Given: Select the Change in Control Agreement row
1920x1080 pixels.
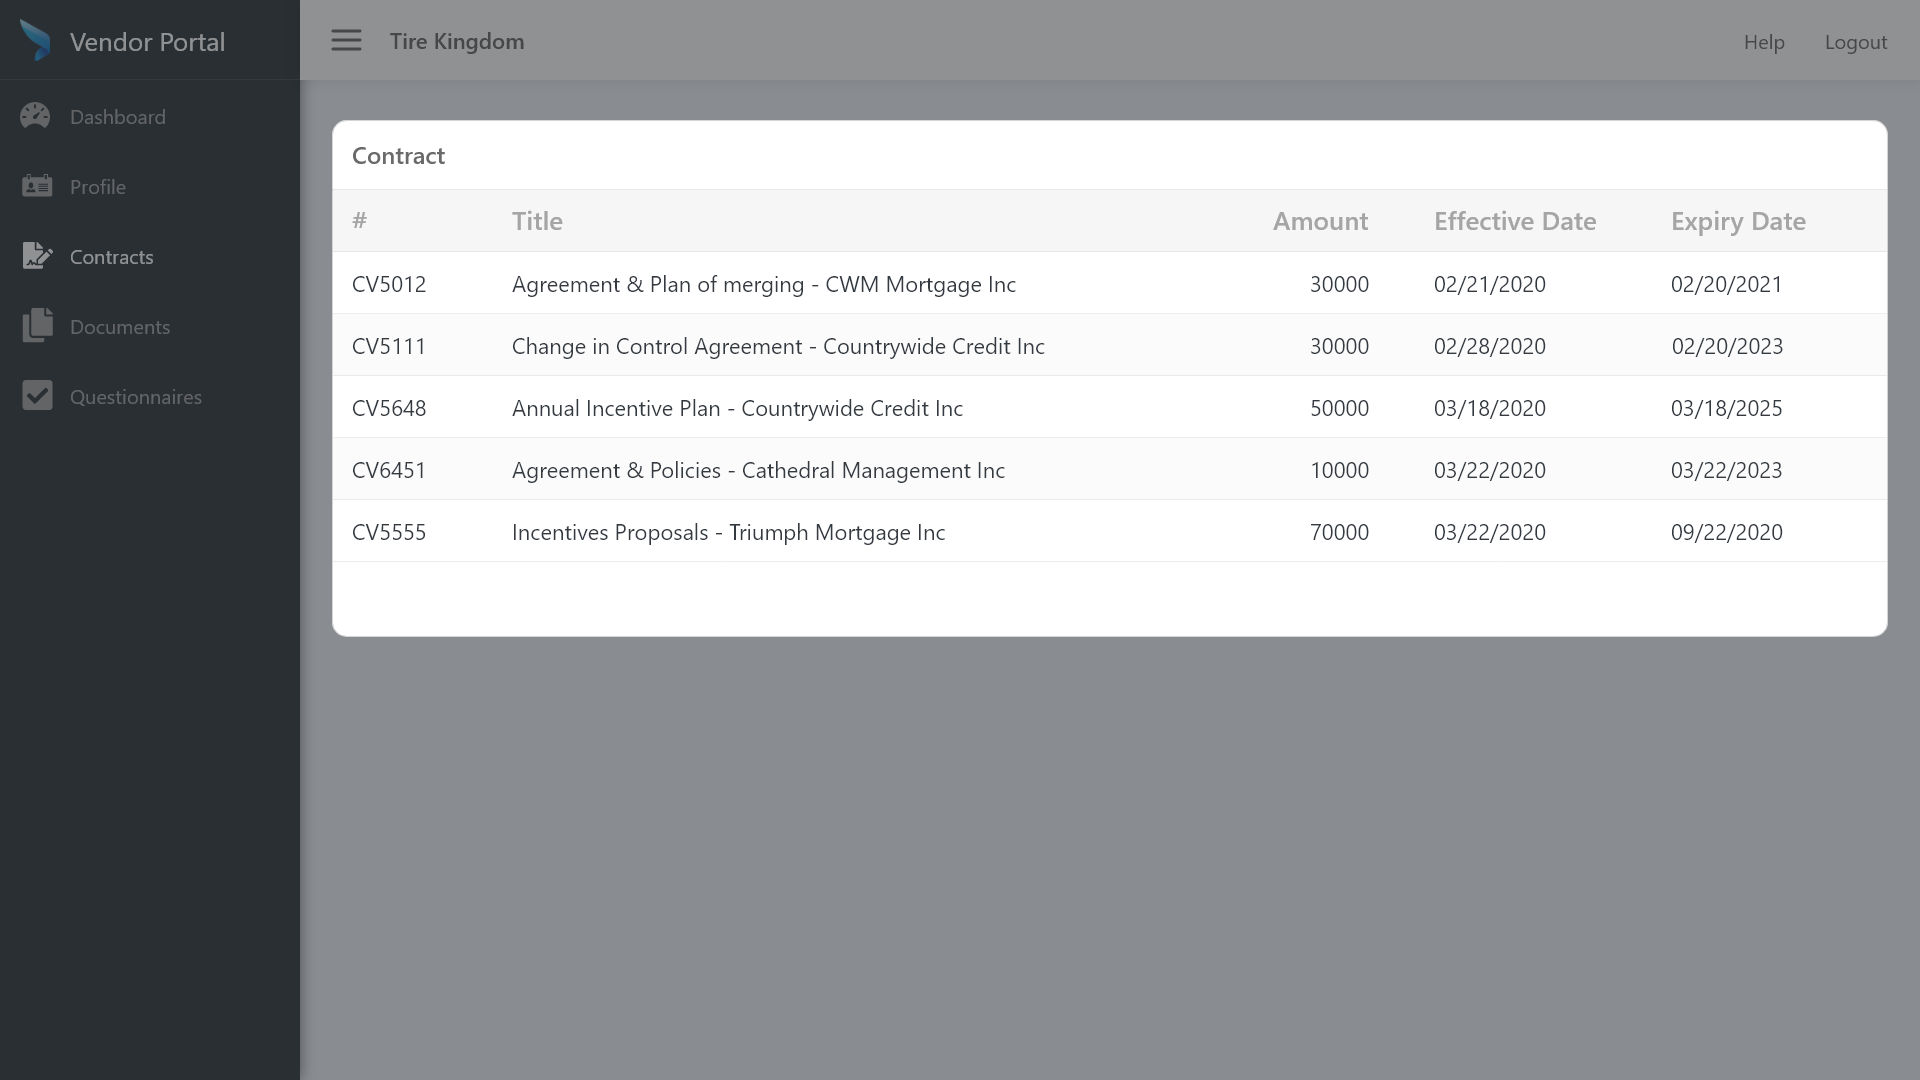Looking at the screenshot, I should (x=778, y=346).
